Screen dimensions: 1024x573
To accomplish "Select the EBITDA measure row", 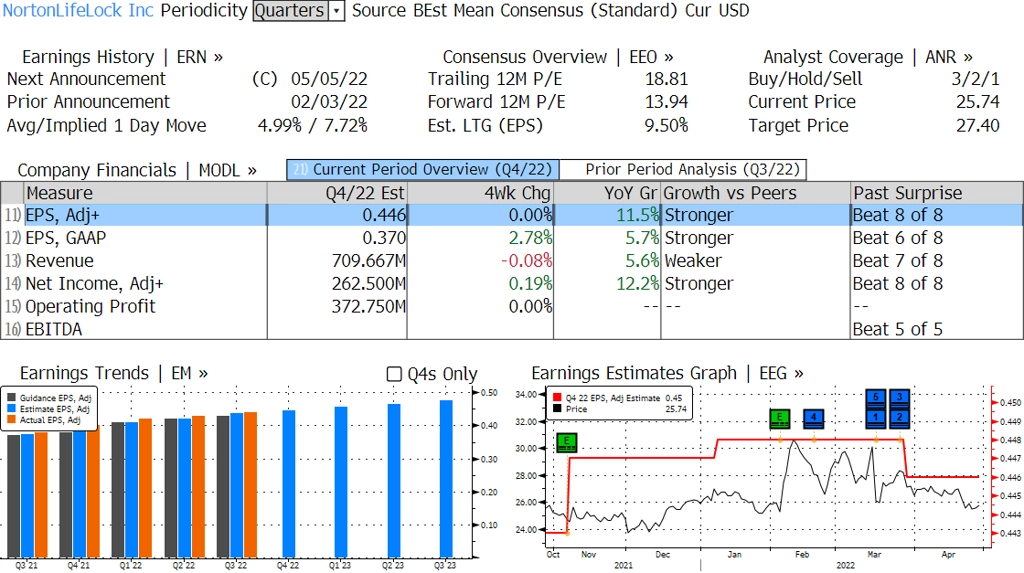I will (x=512, y=329).
